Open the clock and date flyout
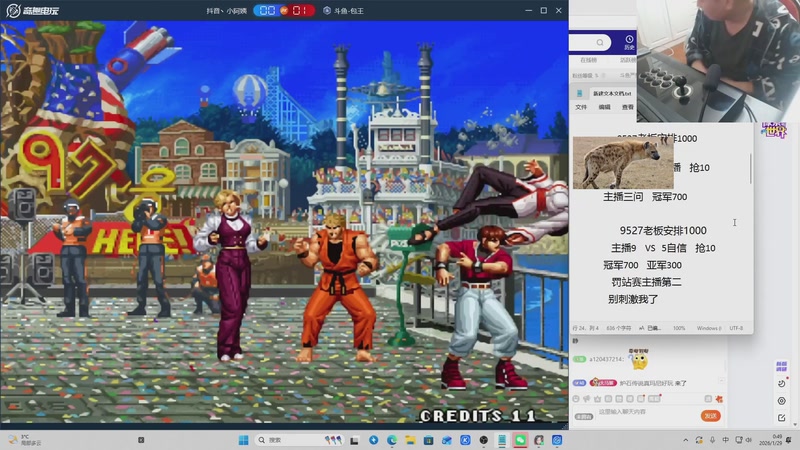Viewport: 800px width, 450px height. 770,440
